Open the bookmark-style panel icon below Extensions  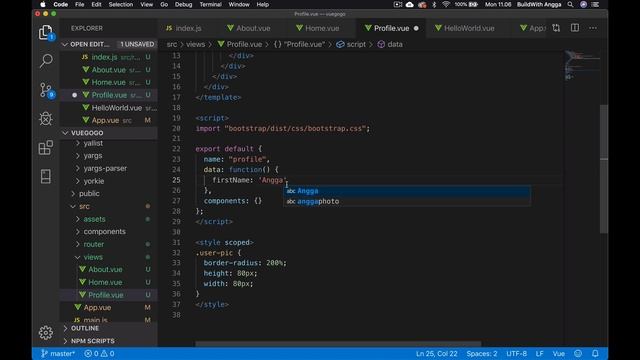point(46,176)
